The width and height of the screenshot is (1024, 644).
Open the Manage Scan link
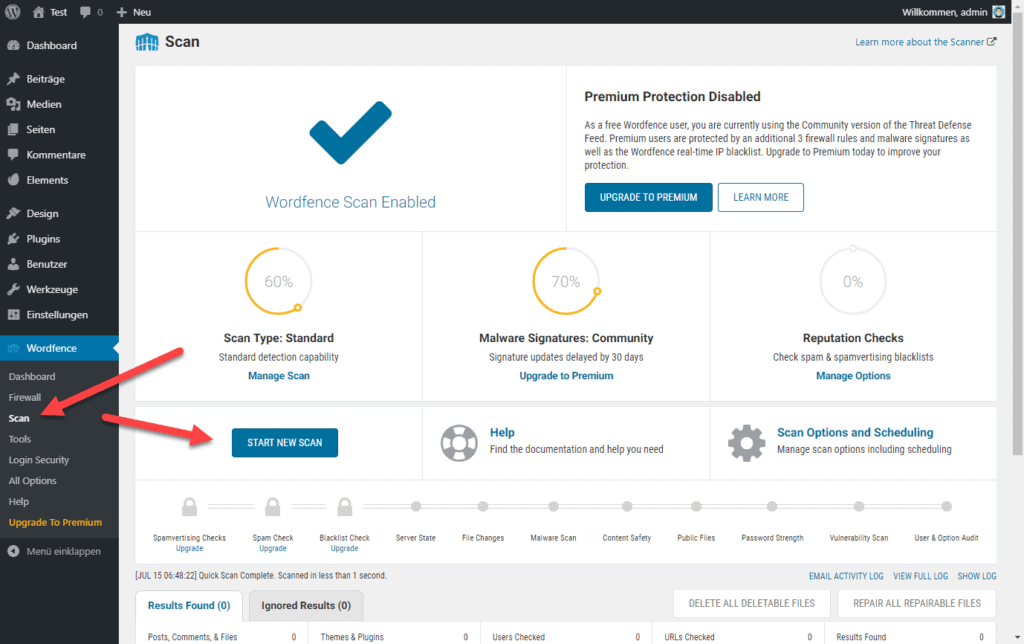[x=279, y=376]
